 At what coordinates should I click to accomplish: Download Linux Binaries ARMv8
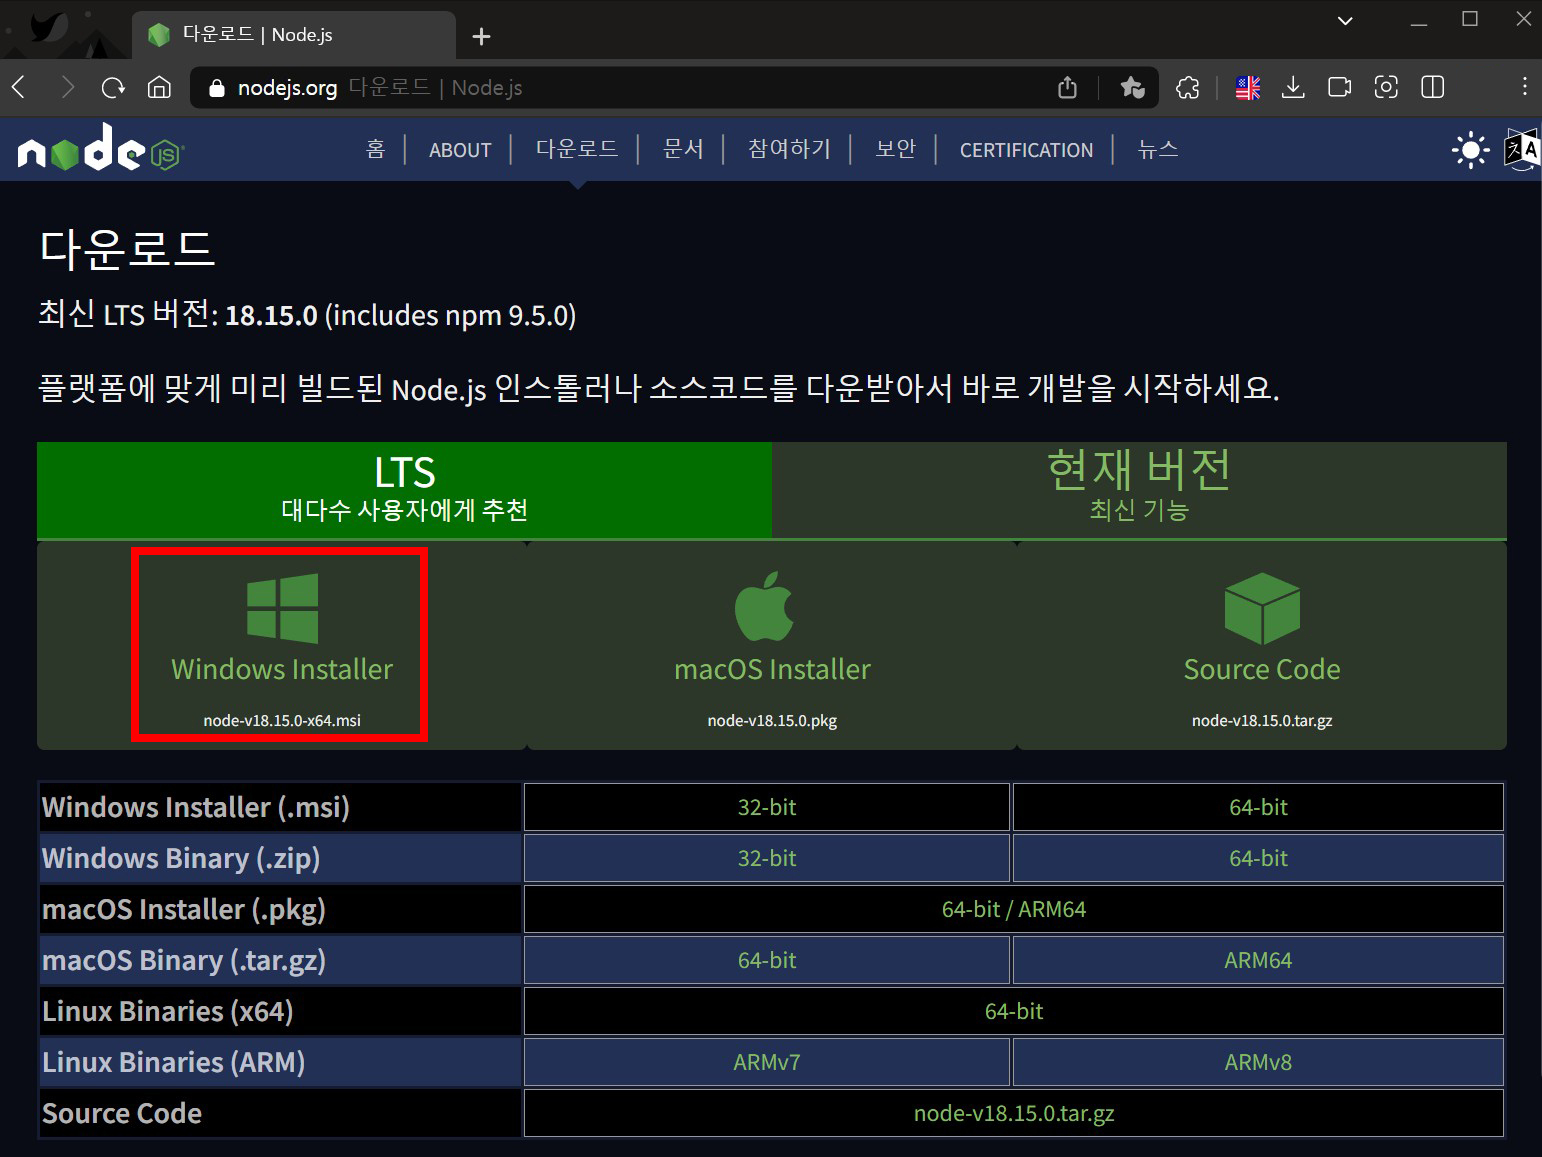(1258, 1062)
